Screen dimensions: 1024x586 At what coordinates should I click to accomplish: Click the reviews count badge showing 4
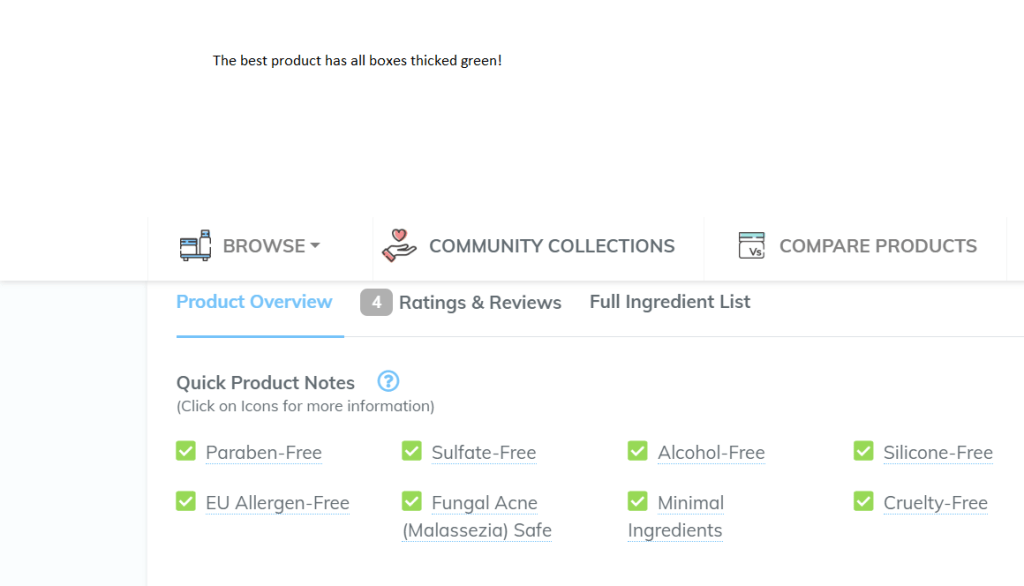(x=376, y=302)
